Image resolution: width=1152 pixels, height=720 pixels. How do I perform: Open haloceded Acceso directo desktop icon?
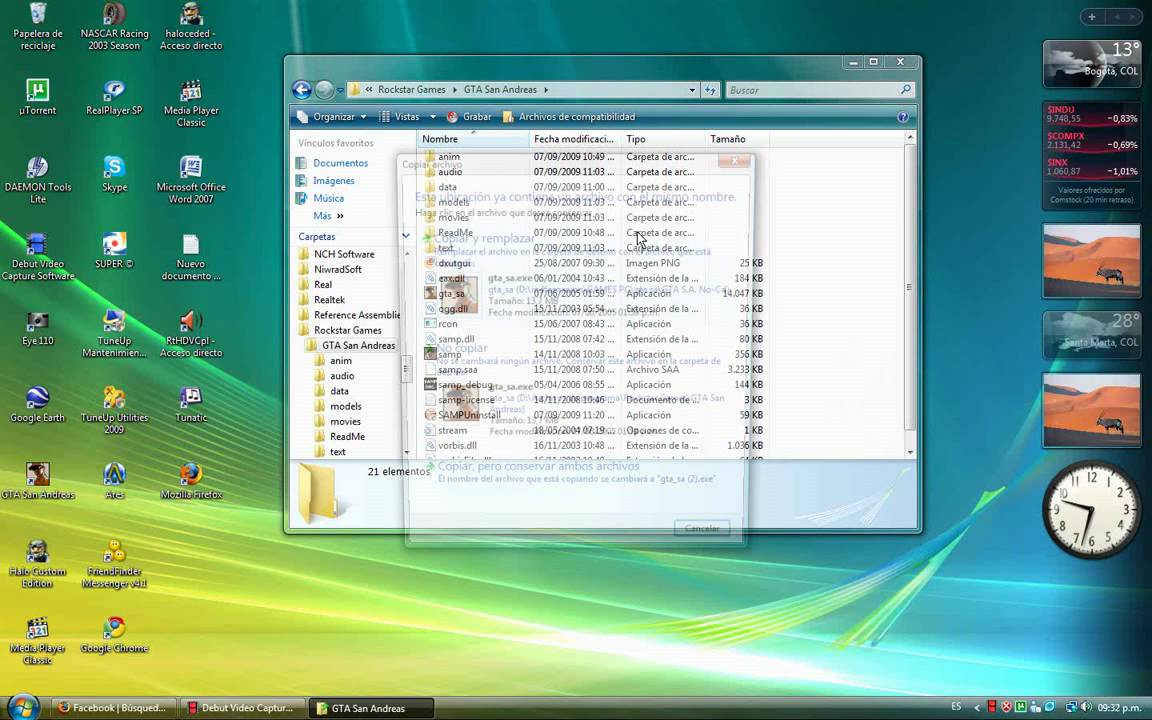(x=191, y=27)
